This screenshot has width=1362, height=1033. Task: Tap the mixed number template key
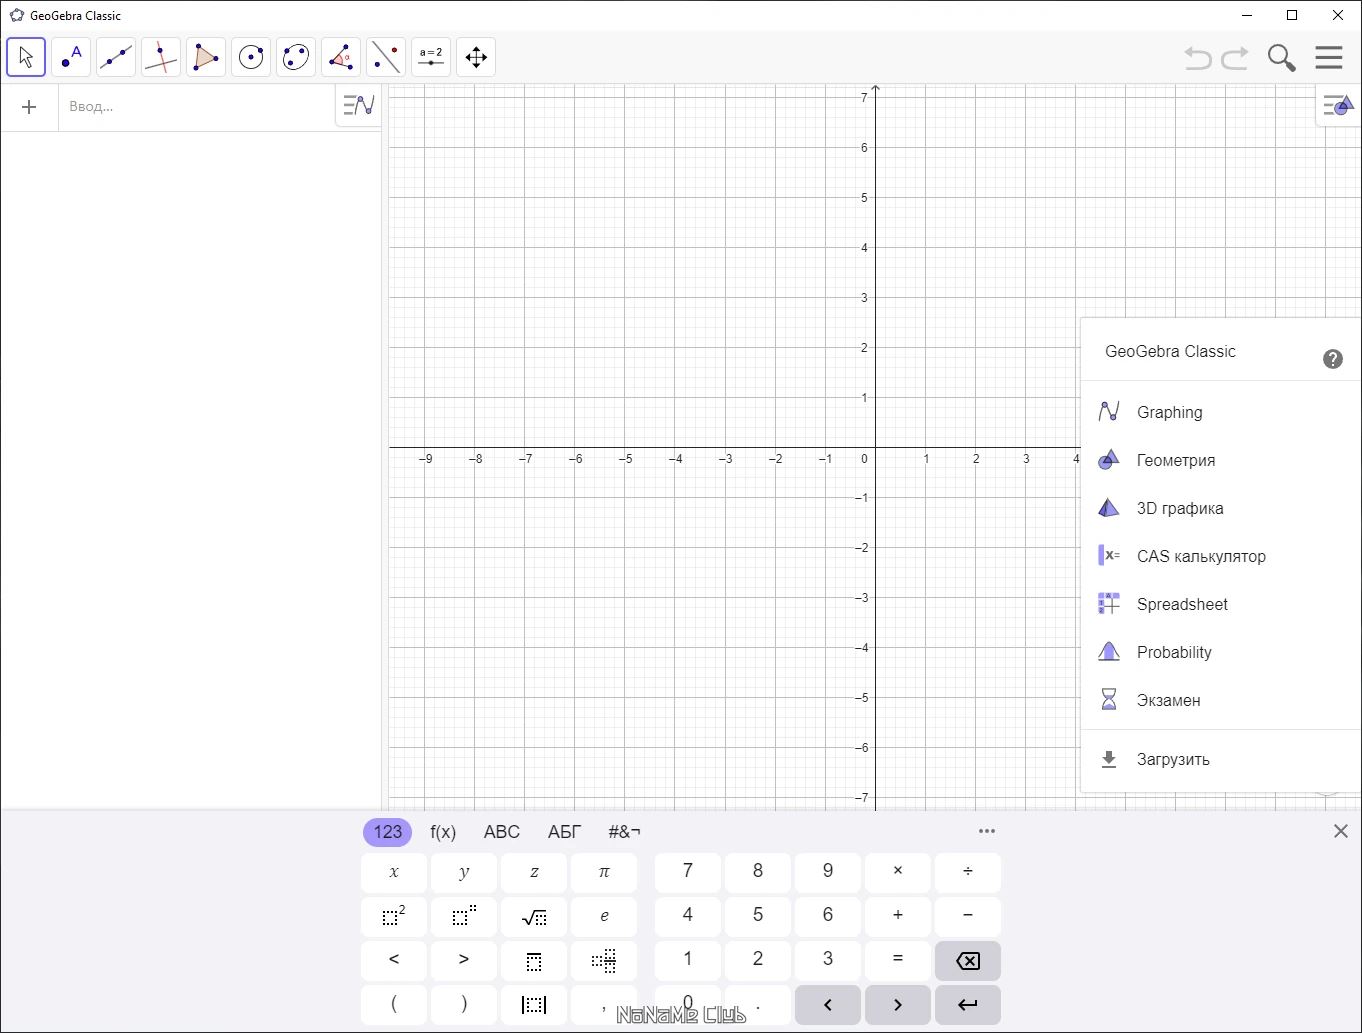pyautogui.click(x=604, y=960)
